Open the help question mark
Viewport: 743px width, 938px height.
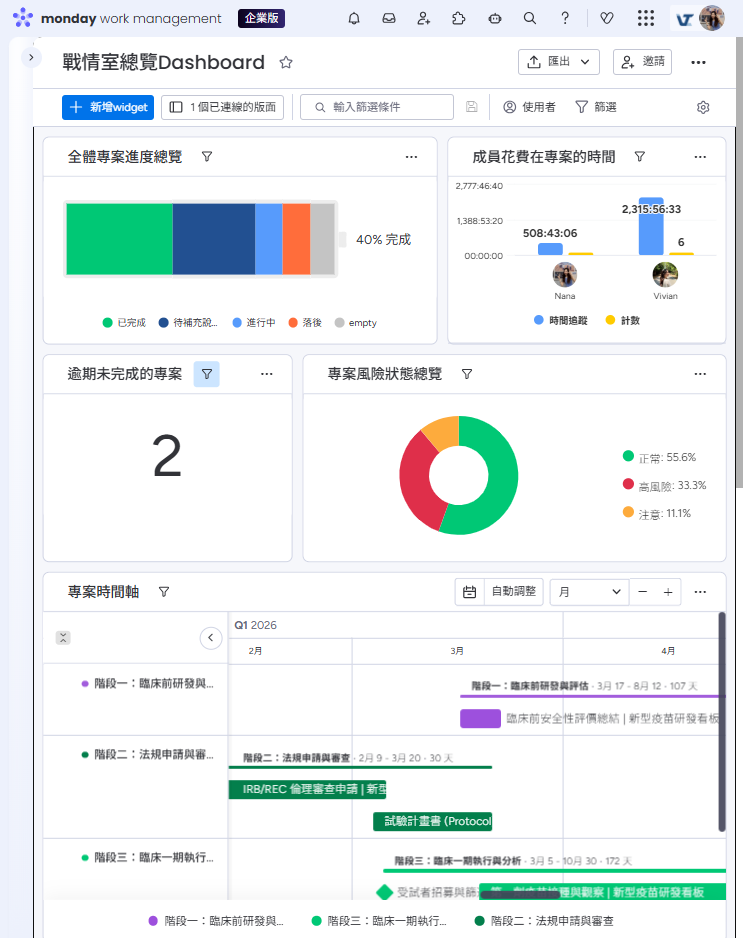point(565,19)
